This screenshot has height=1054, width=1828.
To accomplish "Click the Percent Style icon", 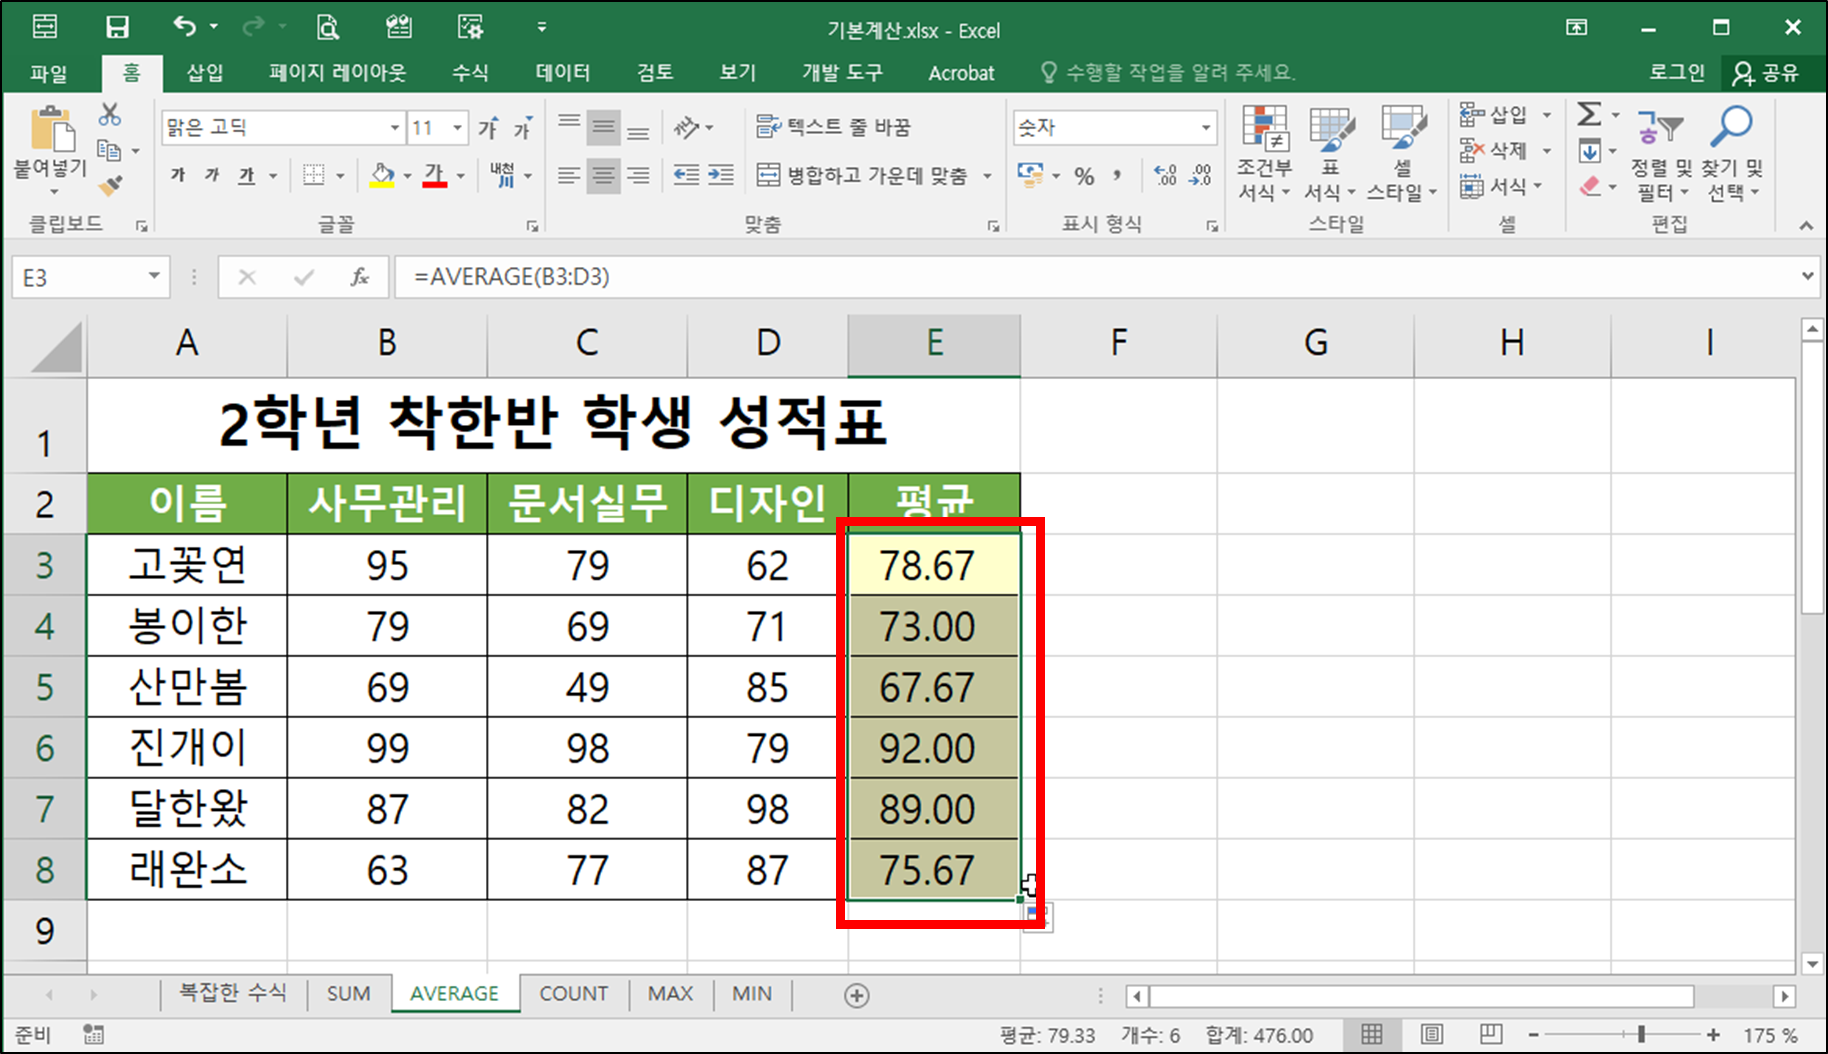I will (1083, 176).
